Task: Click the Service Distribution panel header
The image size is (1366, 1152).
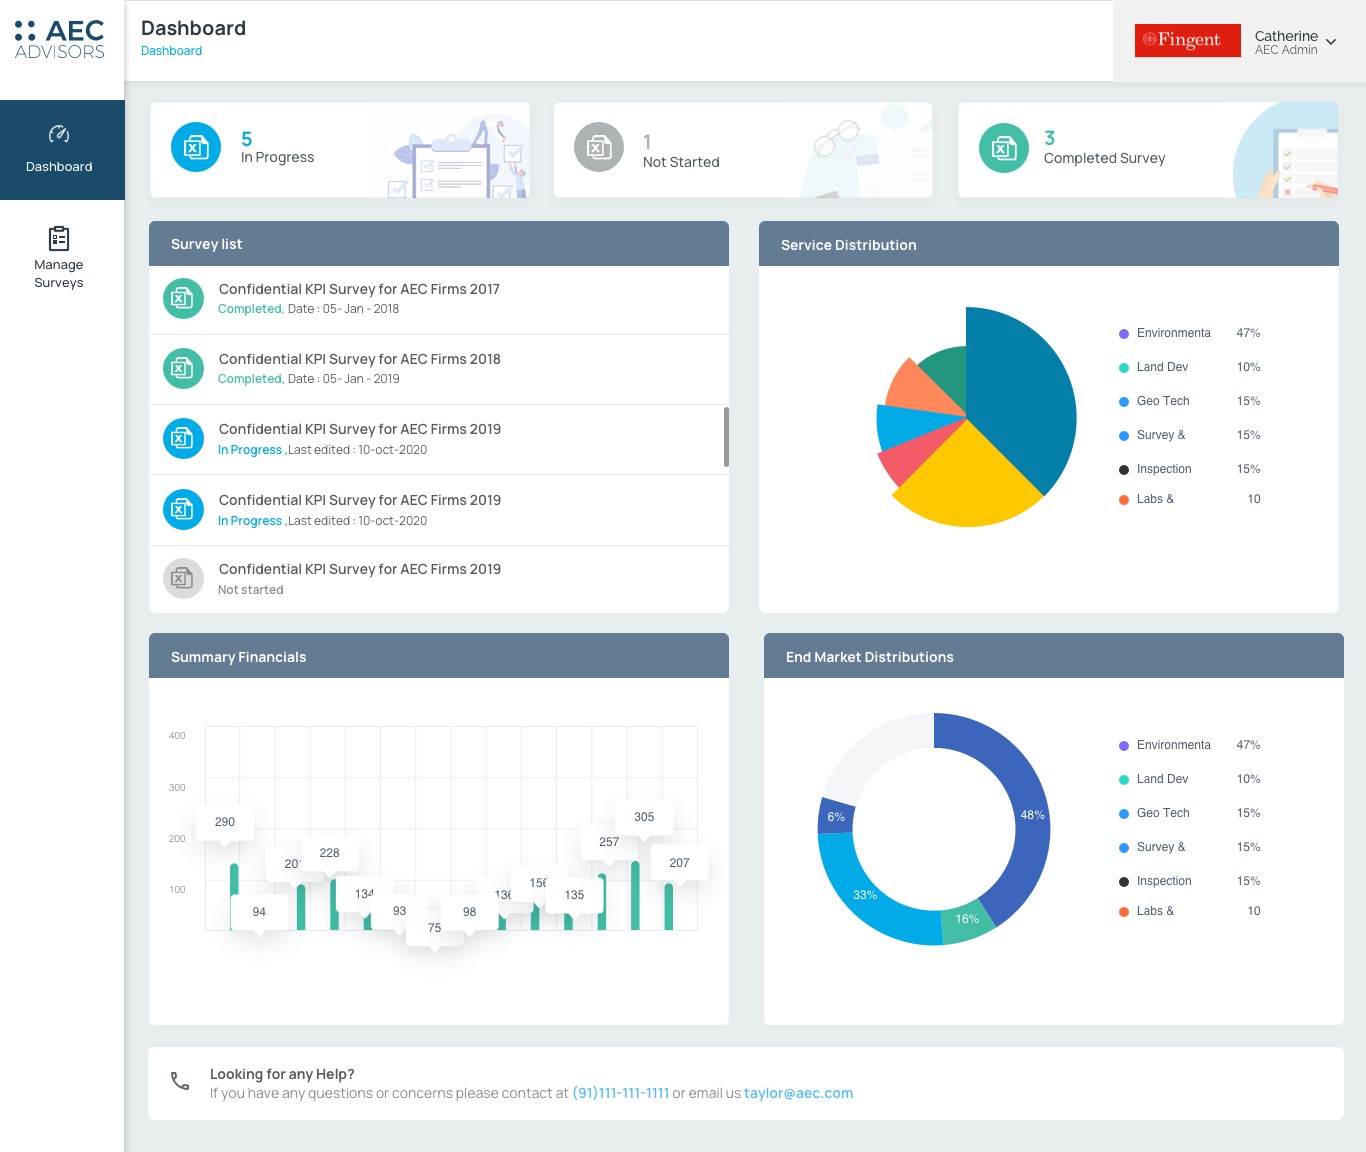Action: (x=1049, y=244)
